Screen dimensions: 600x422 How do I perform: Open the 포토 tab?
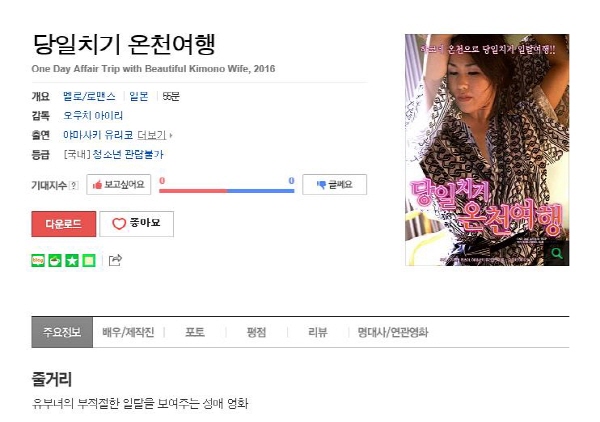pyautogui.click(x=195, y=332)
